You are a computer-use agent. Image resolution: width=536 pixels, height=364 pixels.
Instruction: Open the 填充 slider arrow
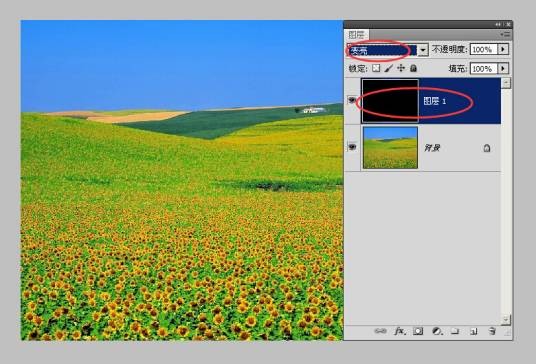[x=503, y=68]
